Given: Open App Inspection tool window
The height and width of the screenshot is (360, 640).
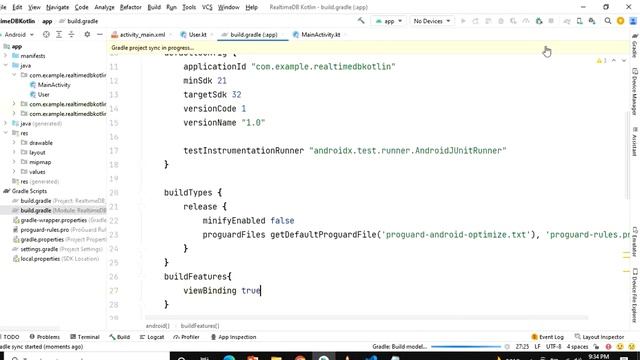Looking at the screenshot, I should (233, 337).
